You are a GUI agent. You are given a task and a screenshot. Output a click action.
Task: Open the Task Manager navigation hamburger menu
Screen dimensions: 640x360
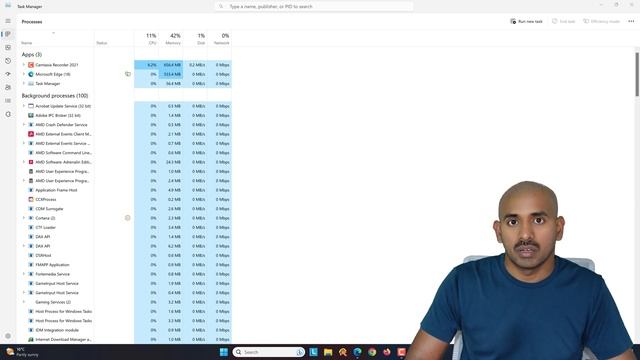8,21
